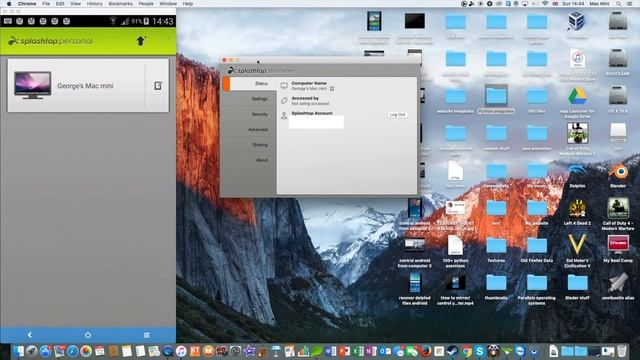This screenshot has height=360, width=640.
Task: Select the Textures folder on desktop
Action: pyautogui.click(x=496, y=247)
